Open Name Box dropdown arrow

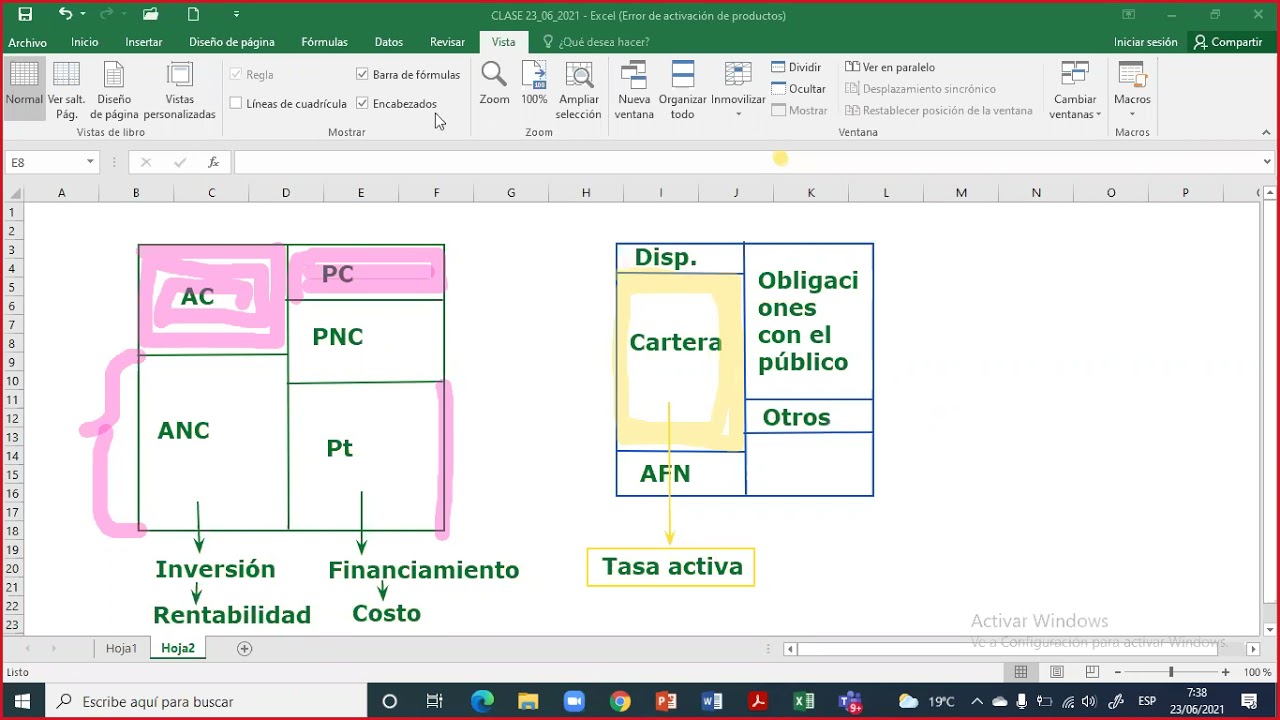pyautogui.click(x=90, y=162)
